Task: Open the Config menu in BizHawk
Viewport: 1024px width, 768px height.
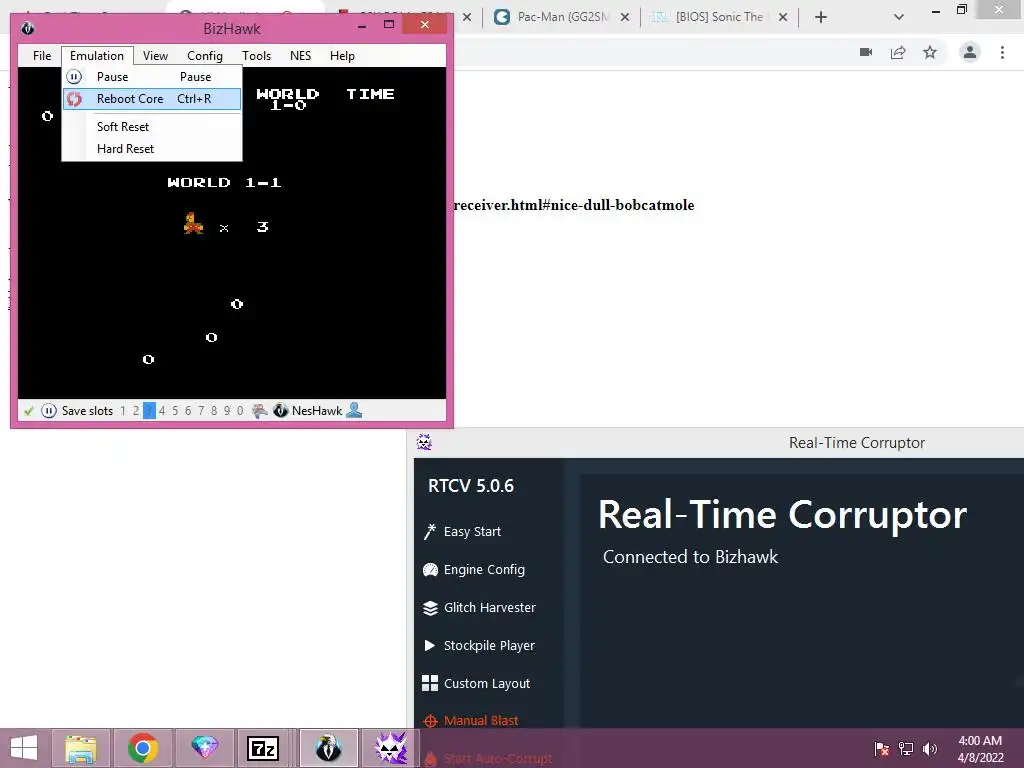Action: 204,56
